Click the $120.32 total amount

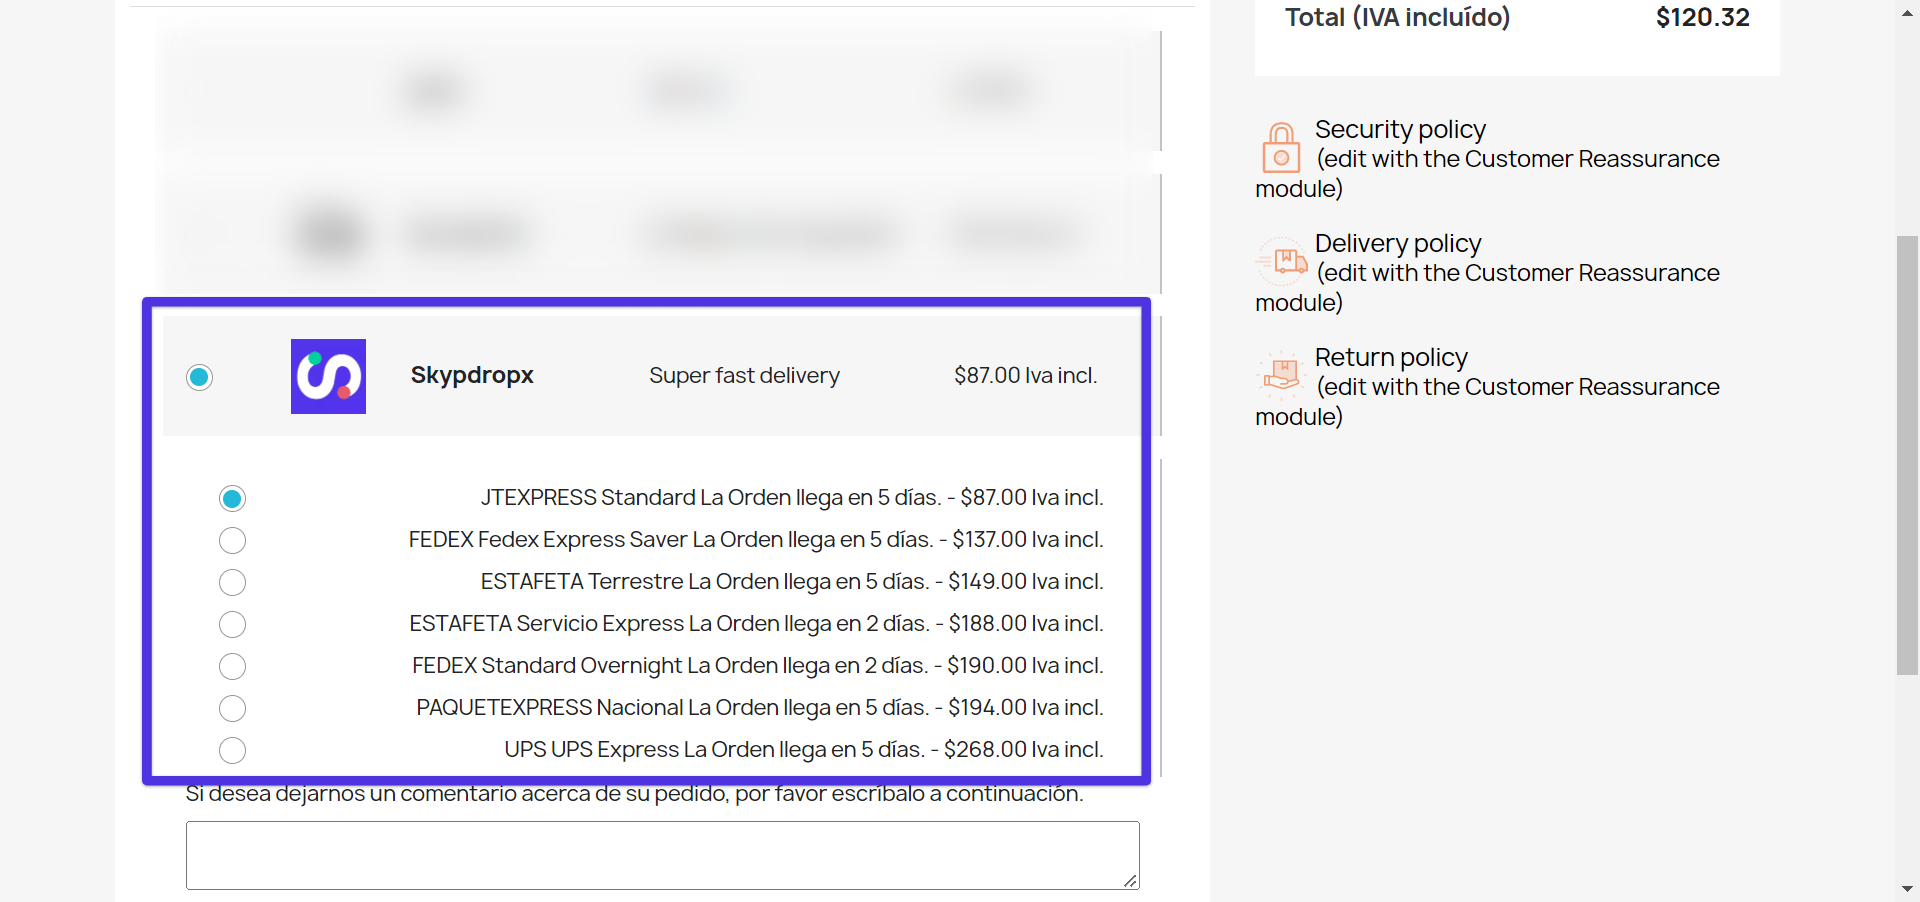click(x=1702, y=18)
